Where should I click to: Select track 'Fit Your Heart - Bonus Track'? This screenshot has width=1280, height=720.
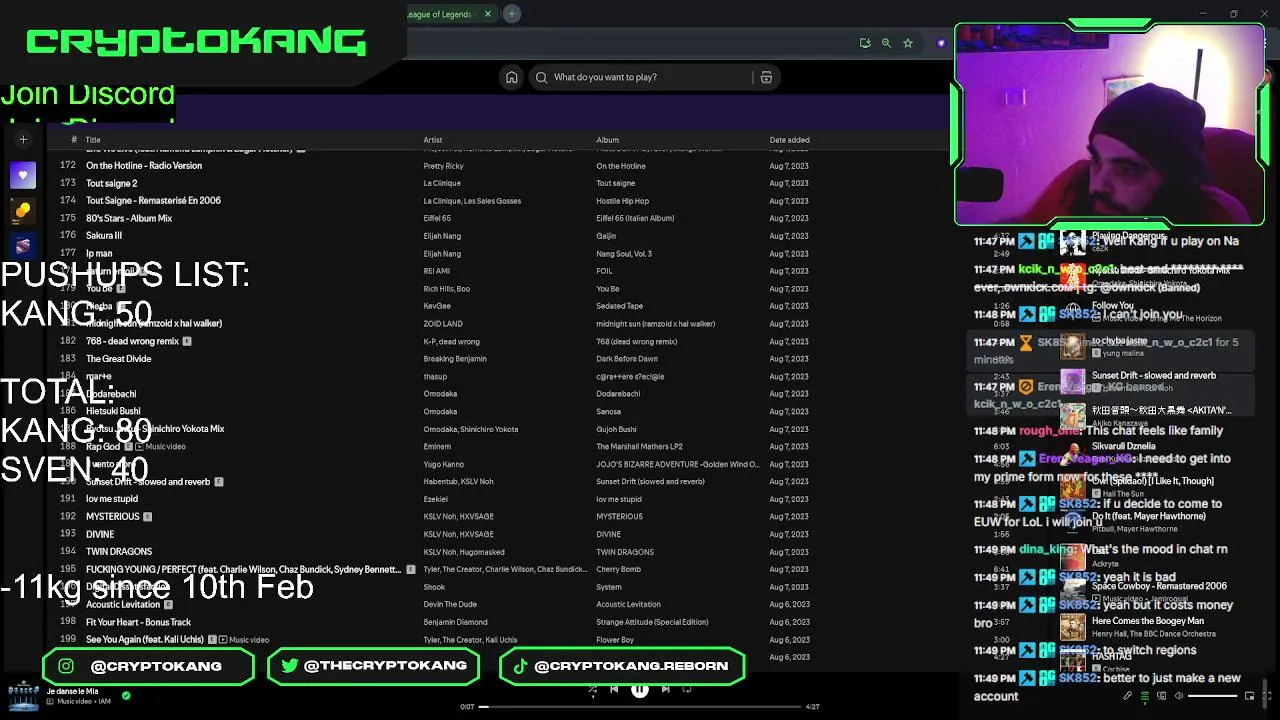(x=138, y=622)
